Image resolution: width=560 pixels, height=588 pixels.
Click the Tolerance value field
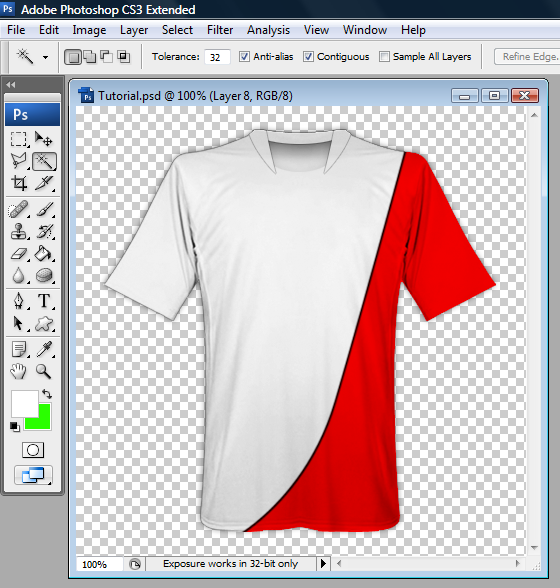pyautogui.click(x=217, y=57)
